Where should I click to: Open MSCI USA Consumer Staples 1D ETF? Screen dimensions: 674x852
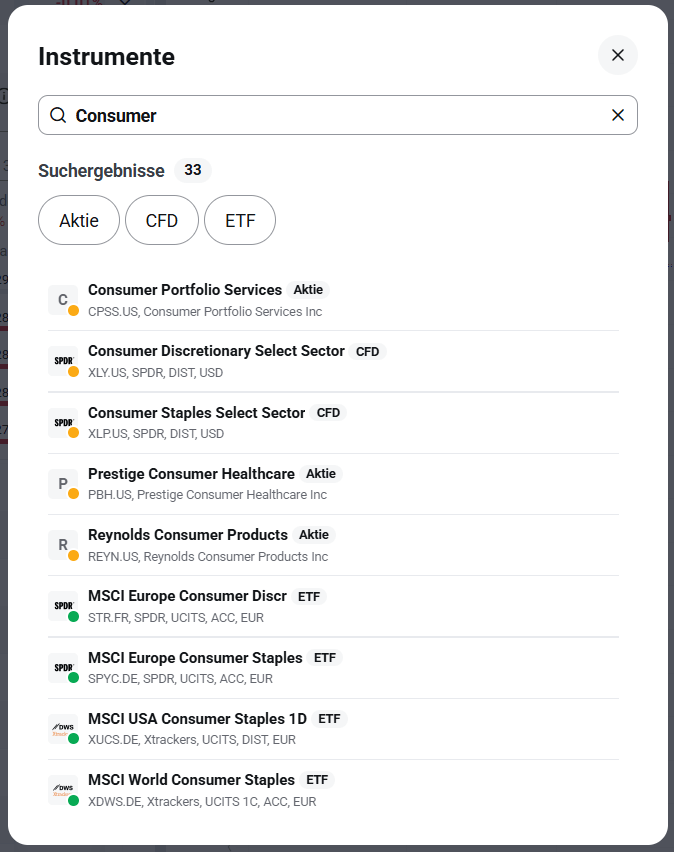[x=333, y=729]
